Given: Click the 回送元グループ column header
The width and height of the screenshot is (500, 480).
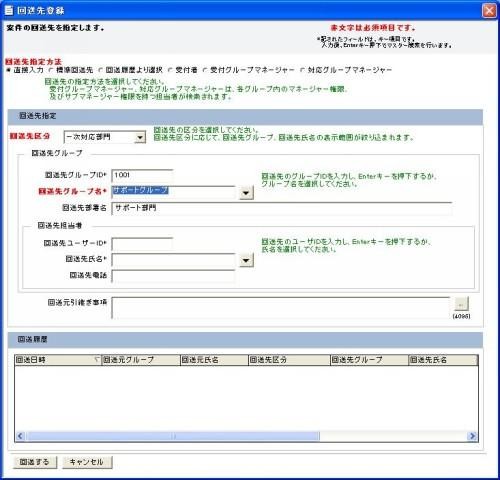Looking at the screenshot, I should point(141,360).
